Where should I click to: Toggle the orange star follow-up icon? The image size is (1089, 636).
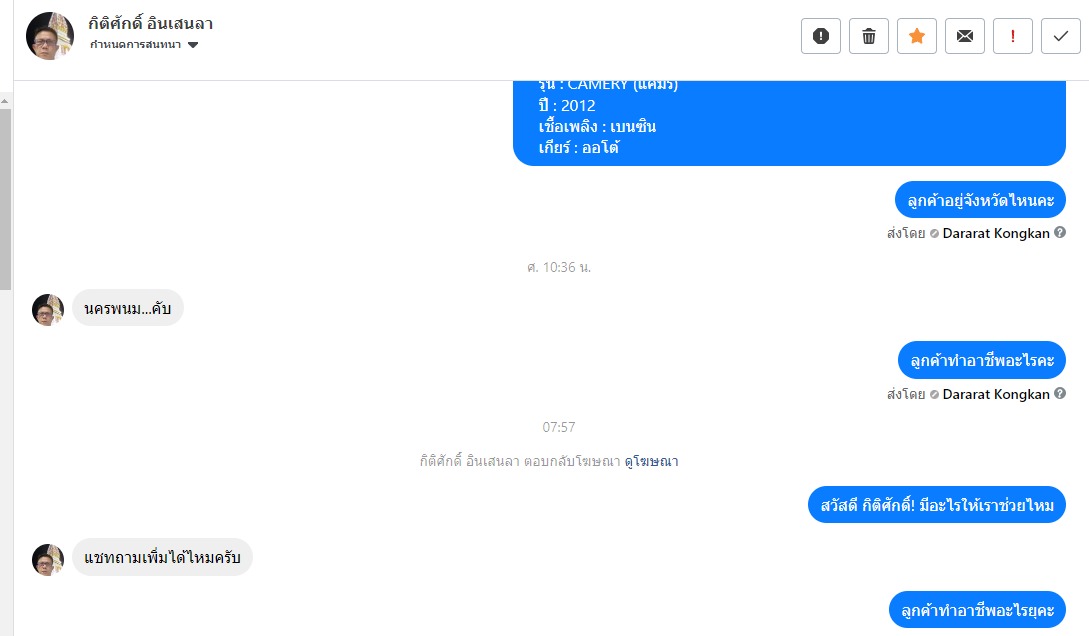point(917,36)
